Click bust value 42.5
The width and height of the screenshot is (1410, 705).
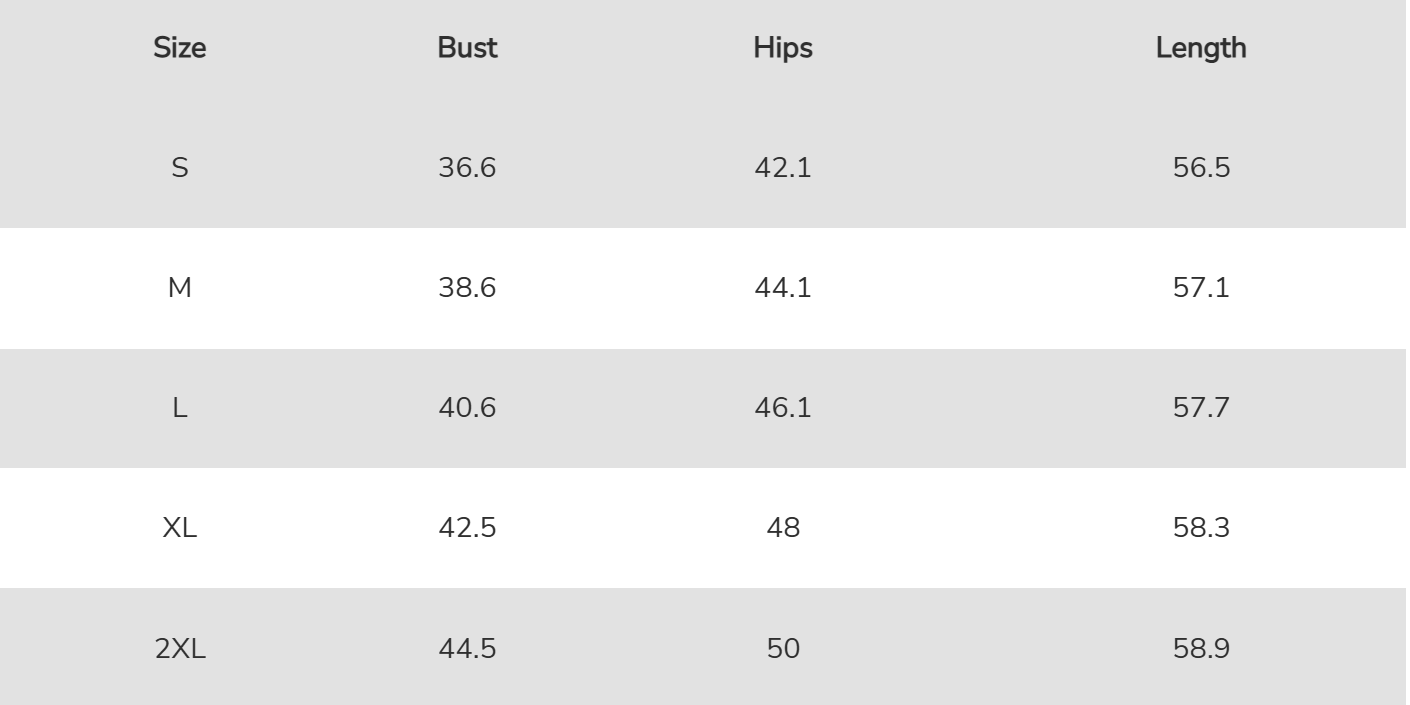tap(468, 528)
